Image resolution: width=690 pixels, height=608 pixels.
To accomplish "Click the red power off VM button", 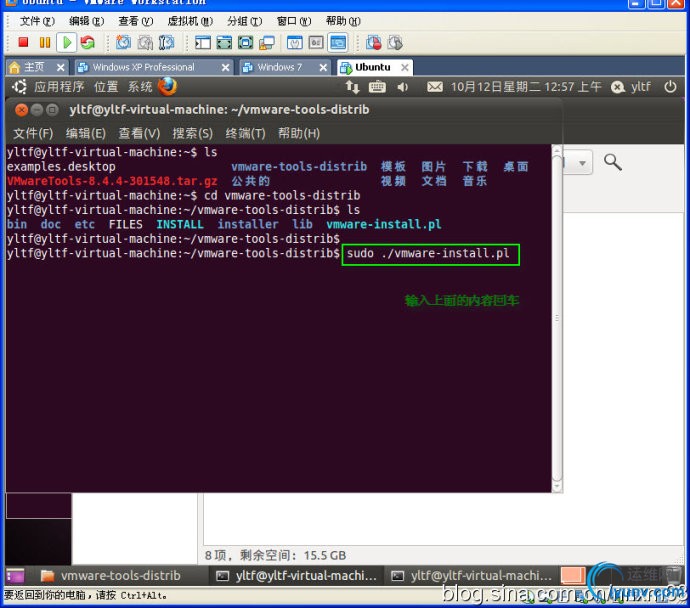I will tap(23, 42).
